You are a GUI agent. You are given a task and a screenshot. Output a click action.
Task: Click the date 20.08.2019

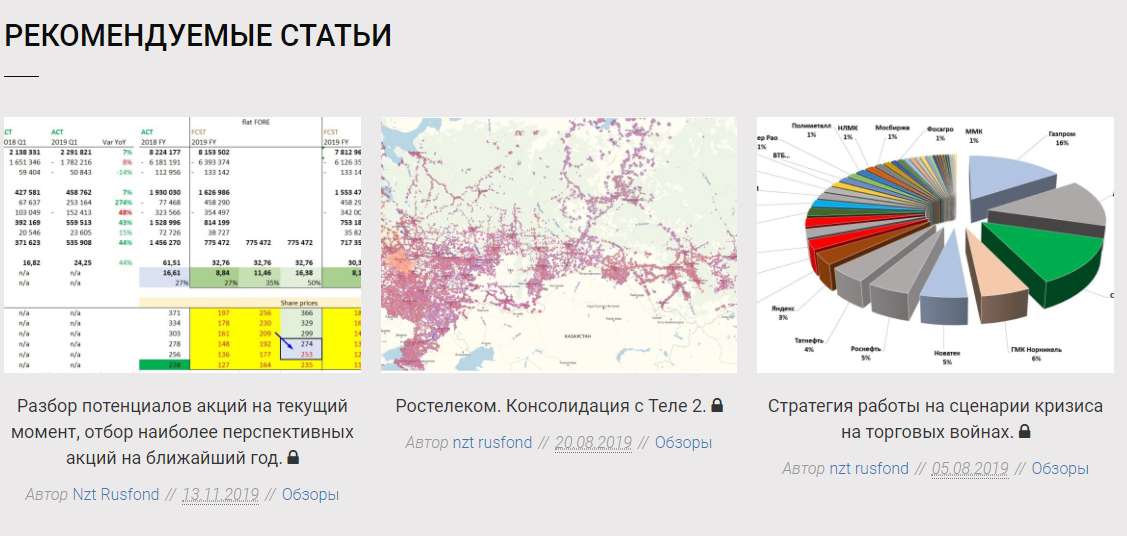[593, 442]
